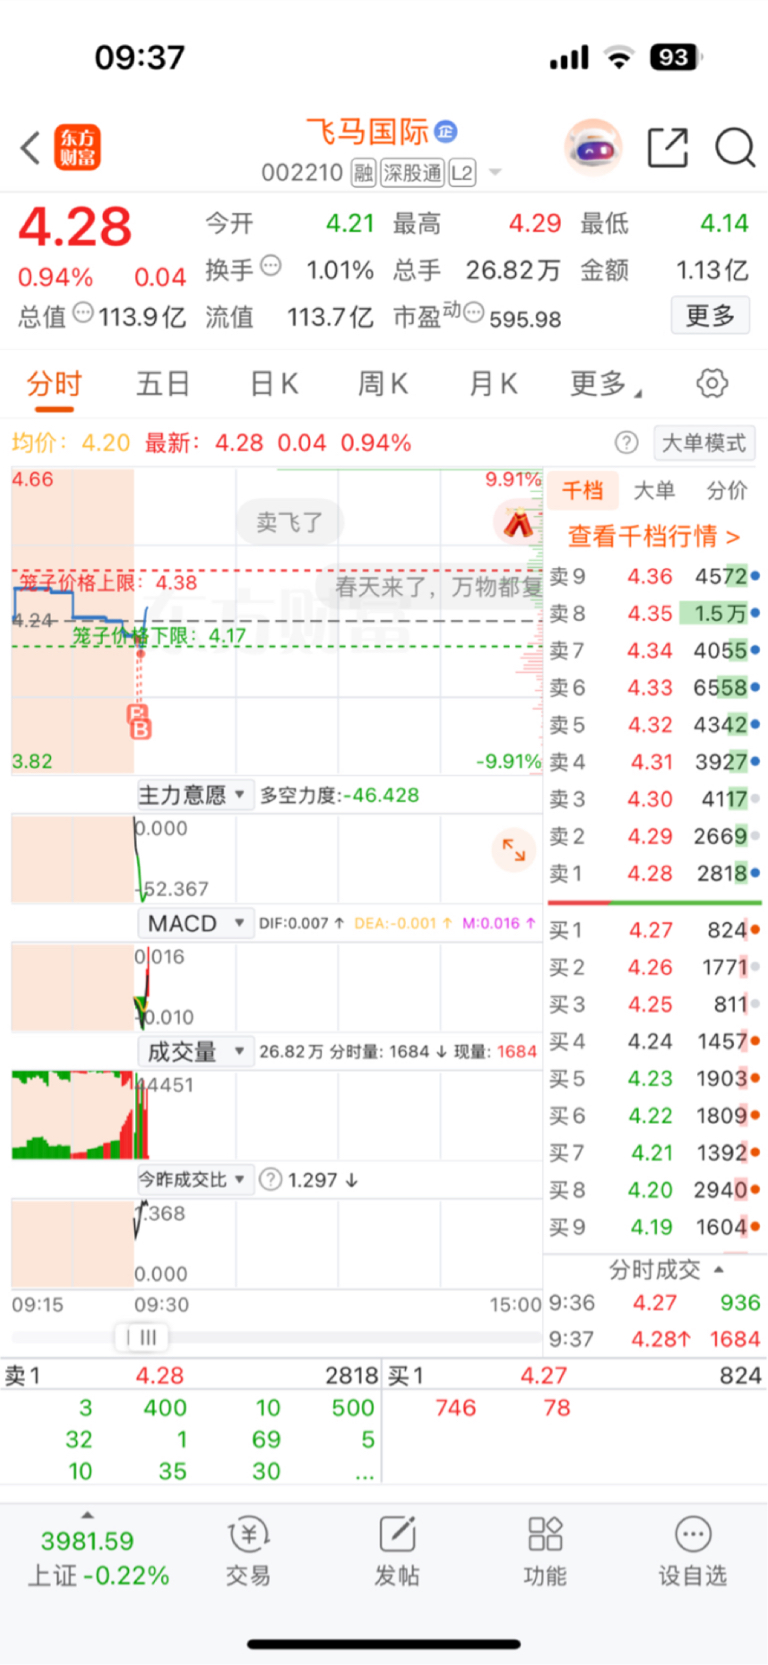This screenshot has width=768, height=1665.
Task: Go back with the left arrow
Action: [31, 148]
